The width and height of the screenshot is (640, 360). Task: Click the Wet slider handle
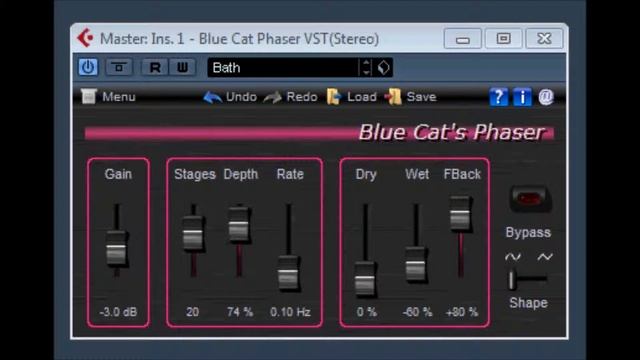point(416,265)
